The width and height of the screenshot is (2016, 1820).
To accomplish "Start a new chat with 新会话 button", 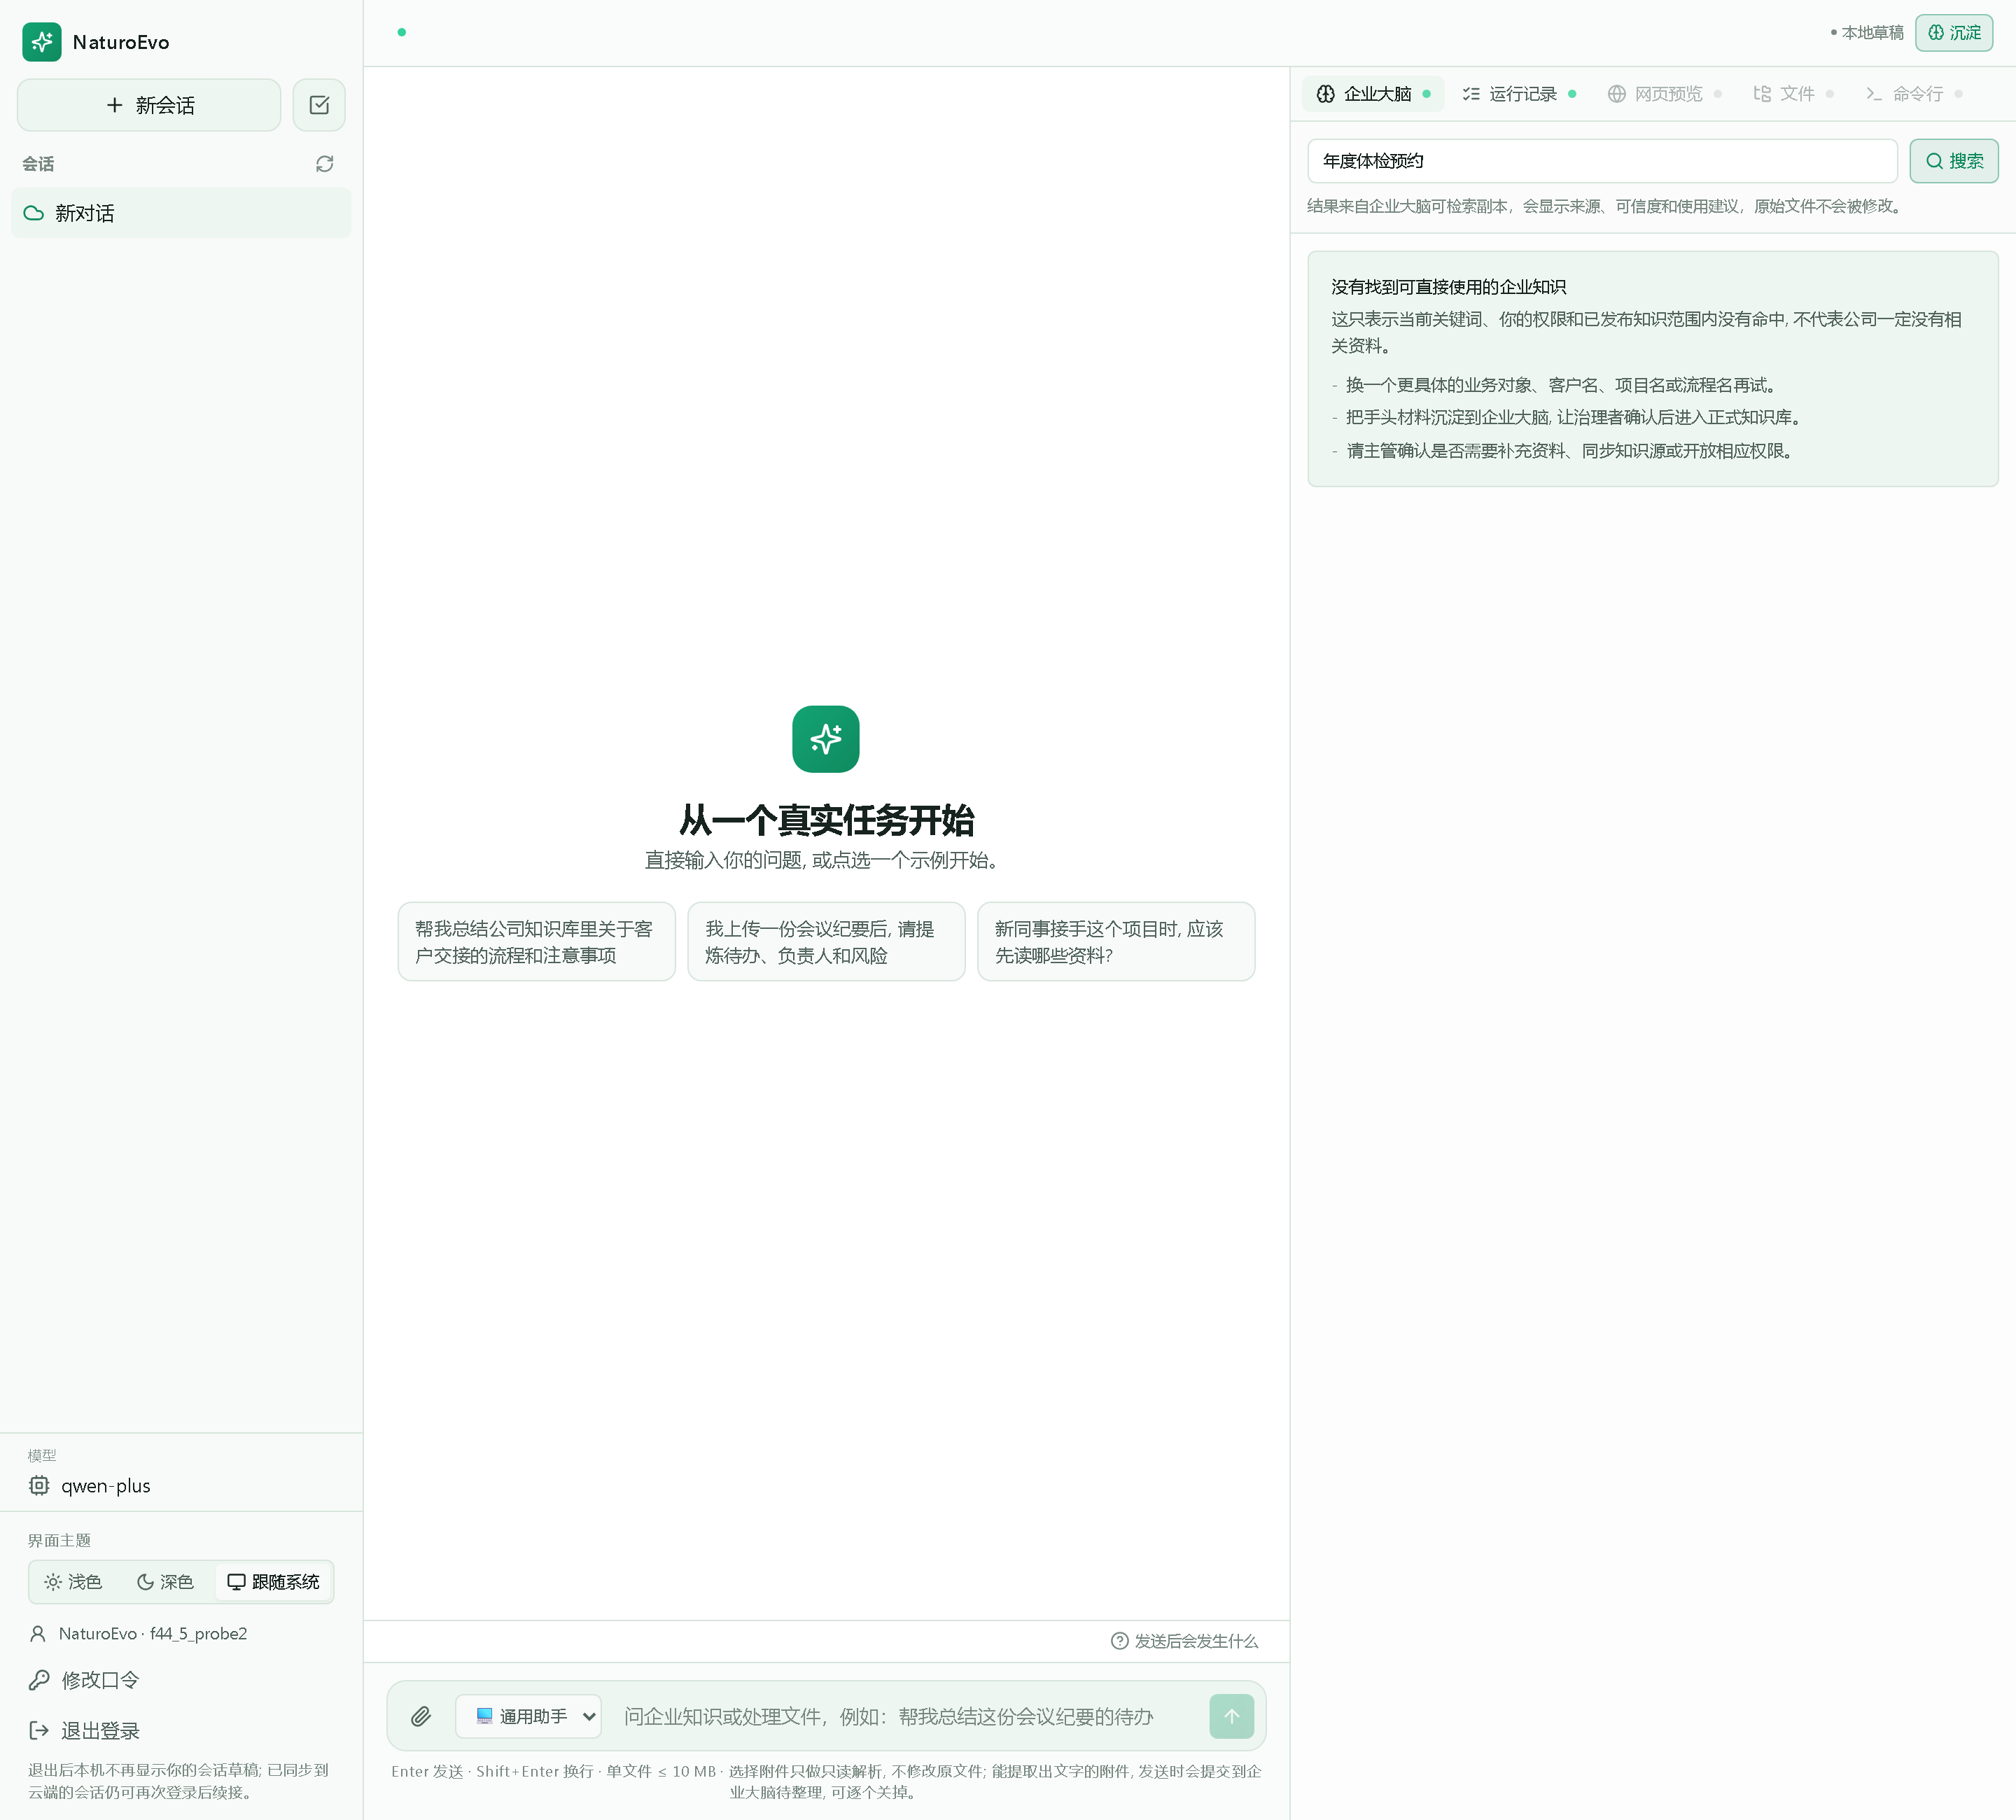I will [149, 105].
